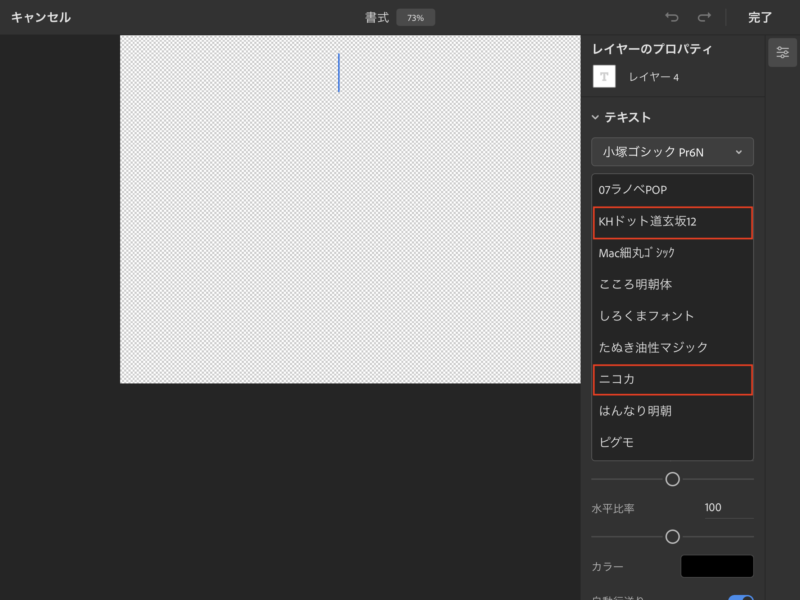
Task: Click the レイヤー 4 text layer thumbnail
Action: point(604,77)
